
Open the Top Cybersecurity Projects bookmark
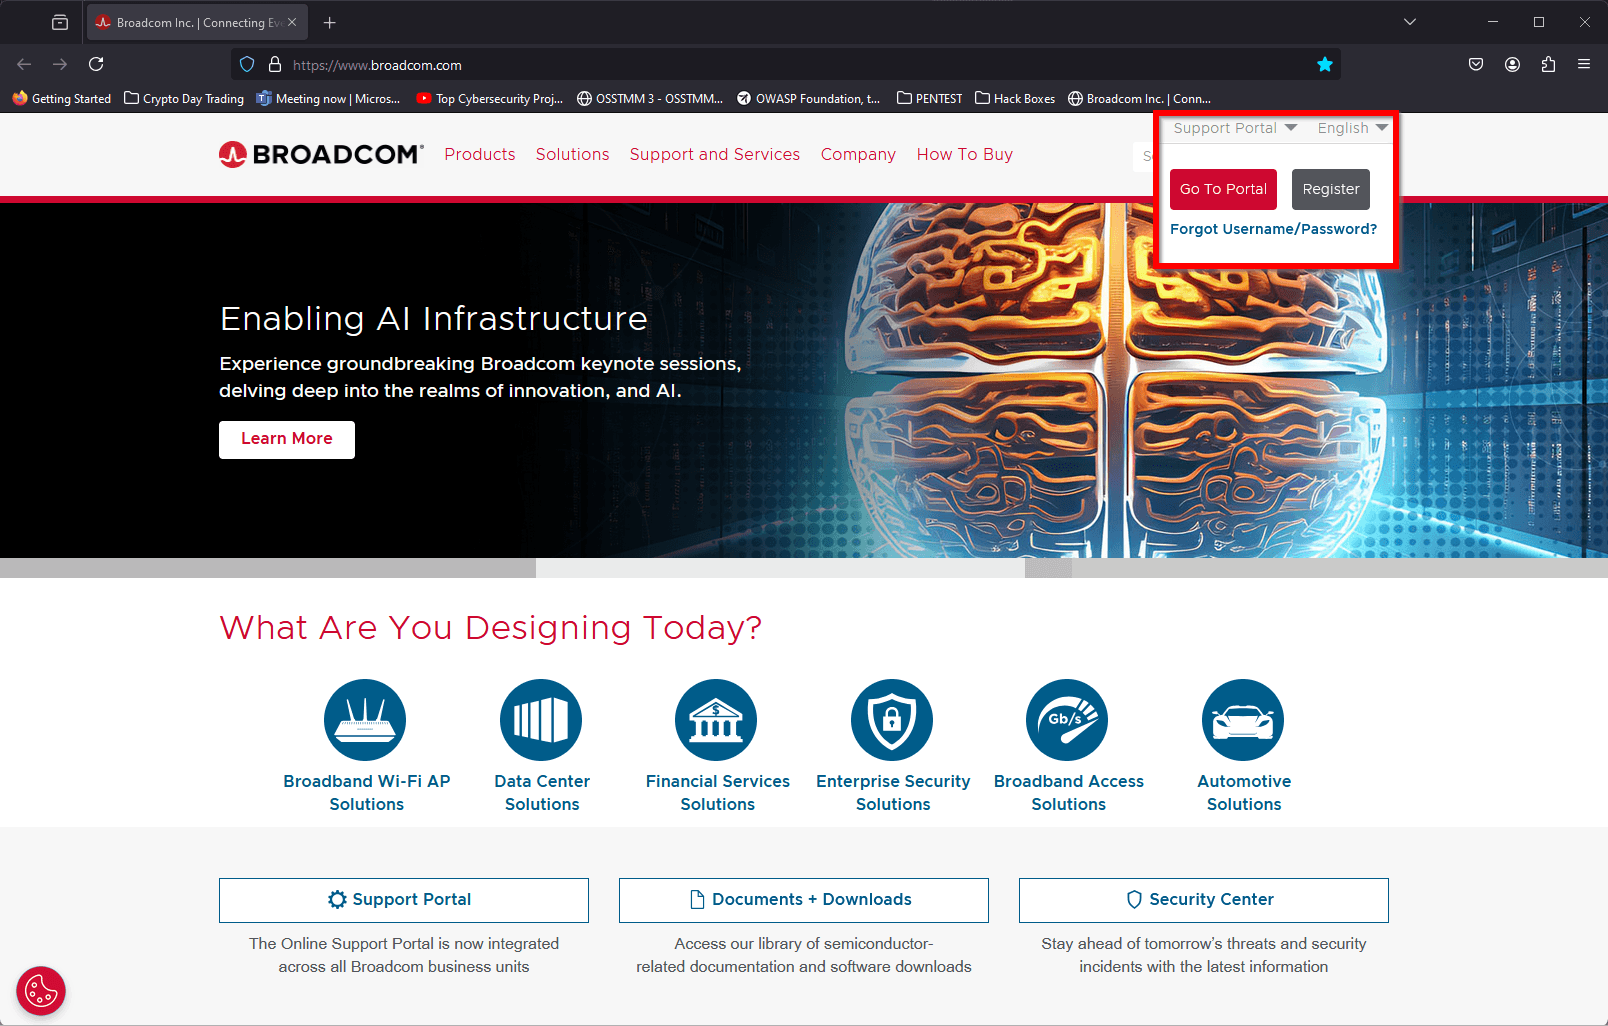[x=490, y=98]
